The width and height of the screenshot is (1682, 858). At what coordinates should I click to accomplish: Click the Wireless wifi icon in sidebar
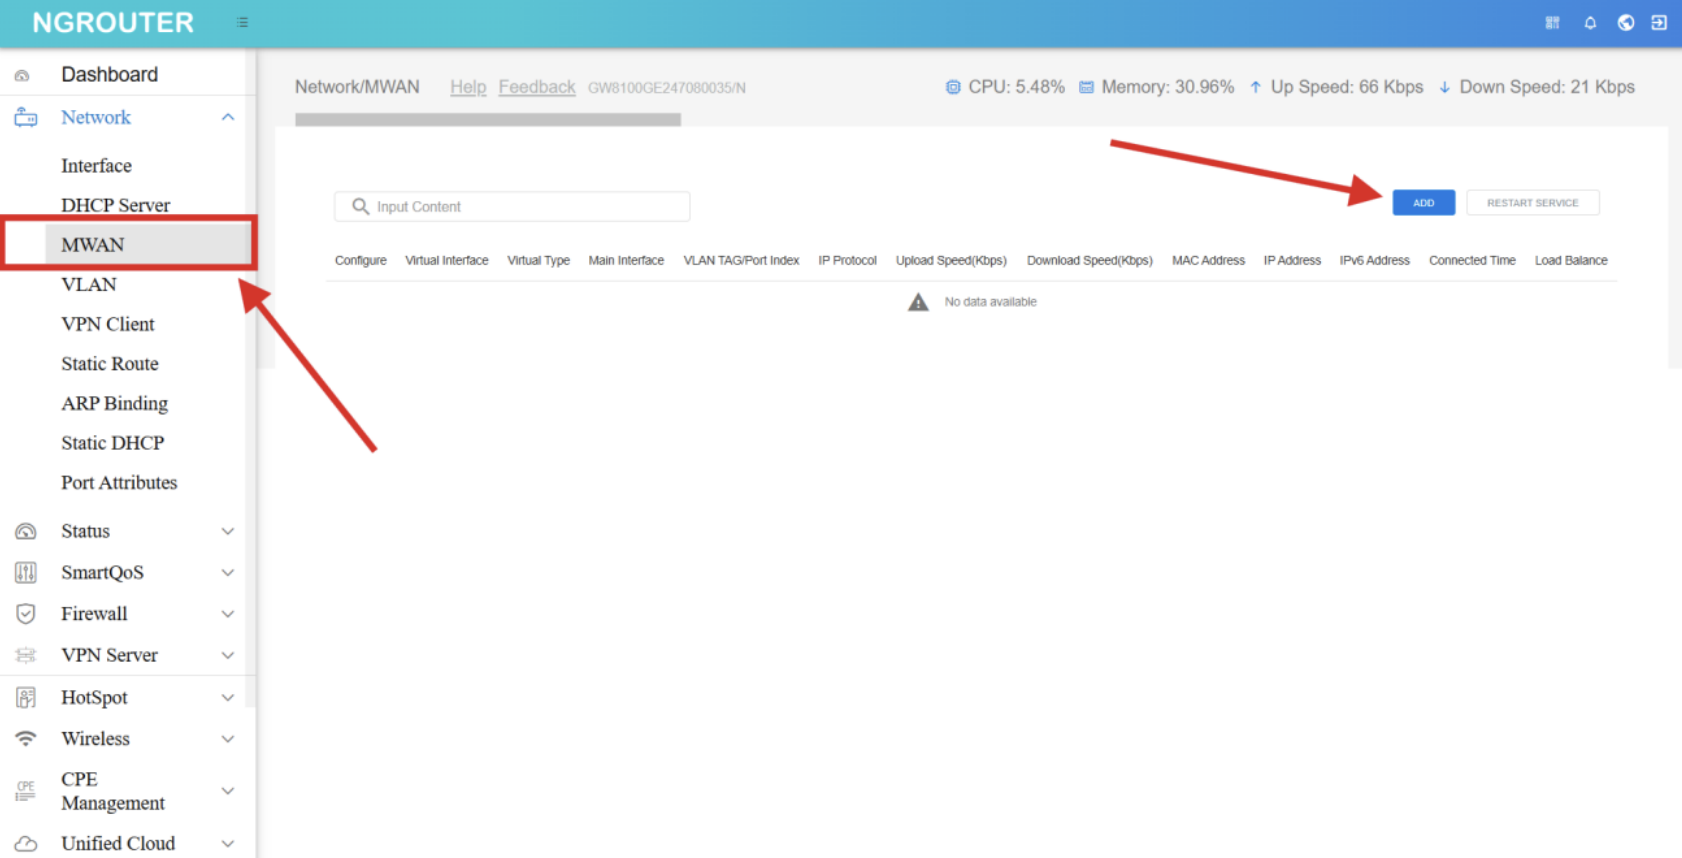[26, 738]
